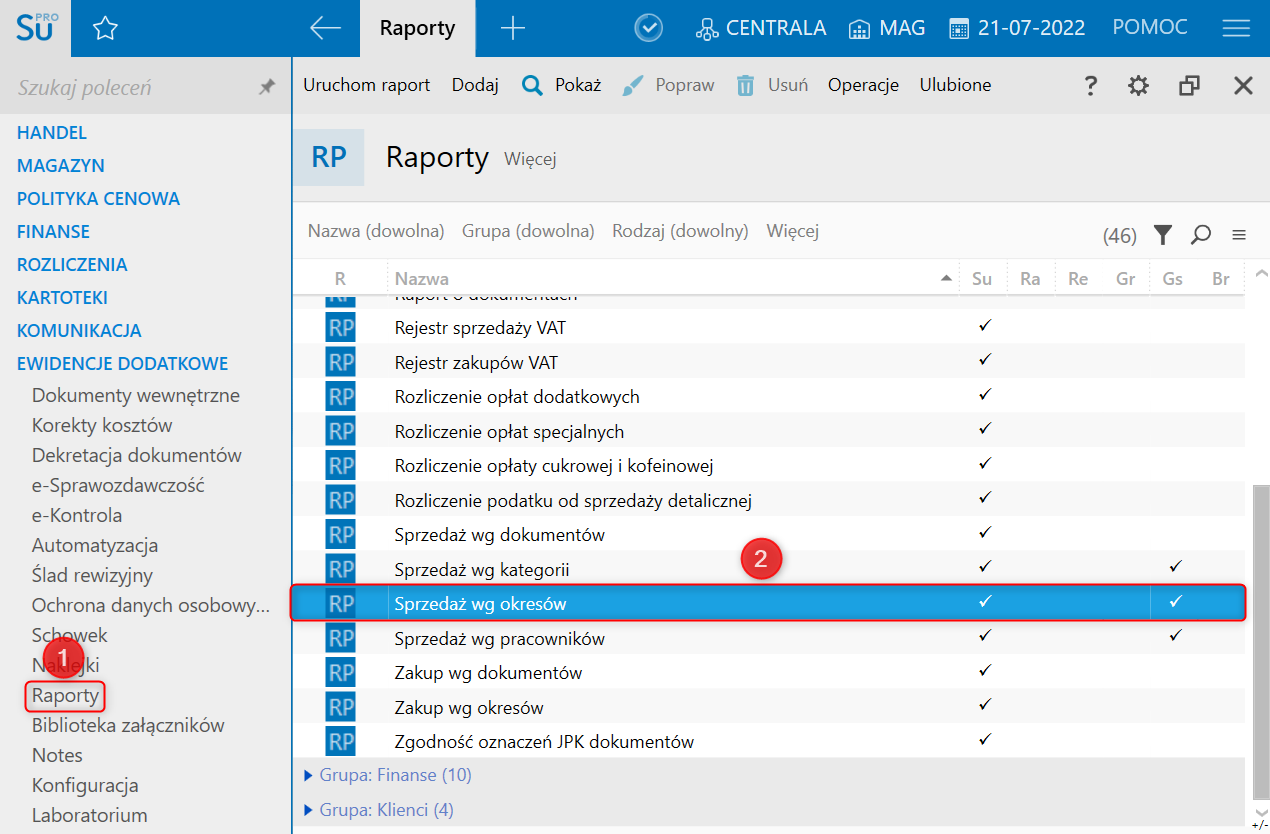This screenshot has height=834, width=1270.
Task: Click the magnifier search icon above list
Action: [x=1201, y=235]
